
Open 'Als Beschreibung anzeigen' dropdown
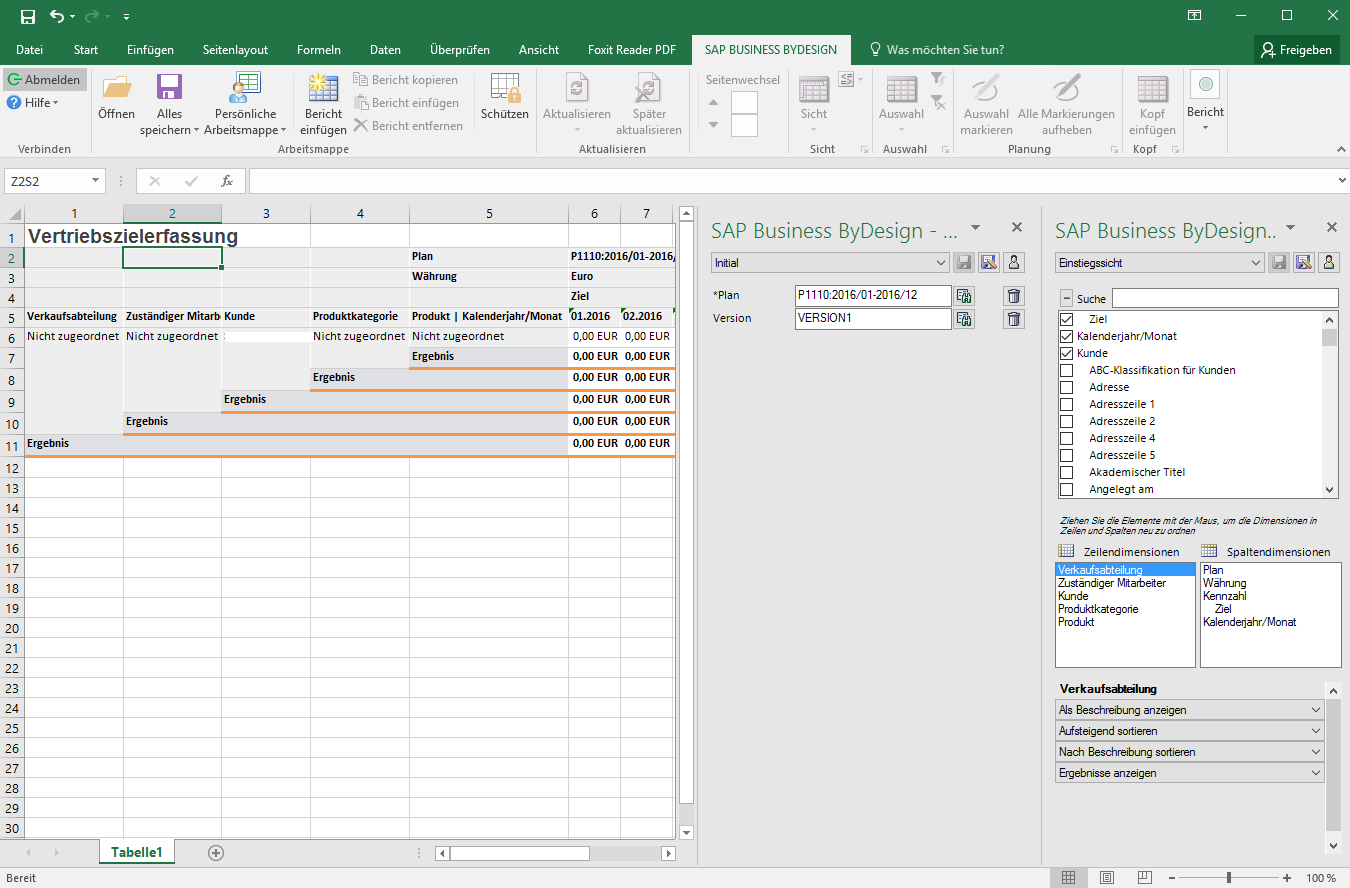tap(1190, 710)
